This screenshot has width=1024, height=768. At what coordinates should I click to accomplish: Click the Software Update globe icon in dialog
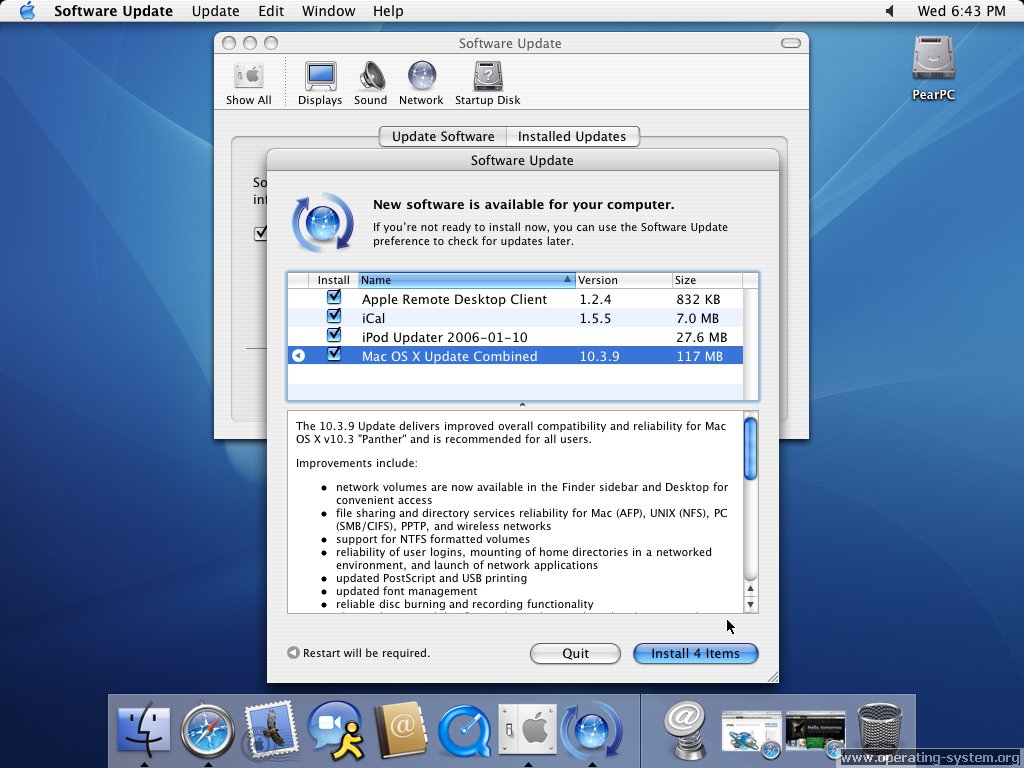click(x=323, y=223)
